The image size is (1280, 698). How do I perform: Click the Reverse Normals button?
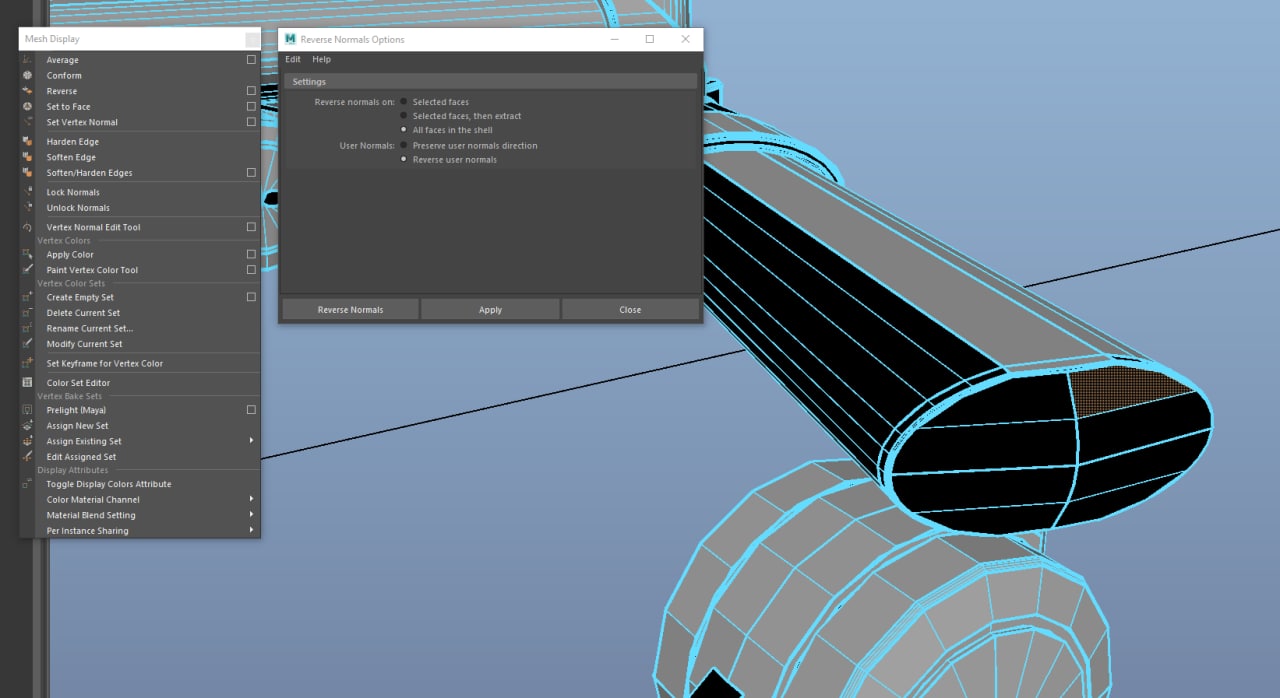(x=350, y=310)
